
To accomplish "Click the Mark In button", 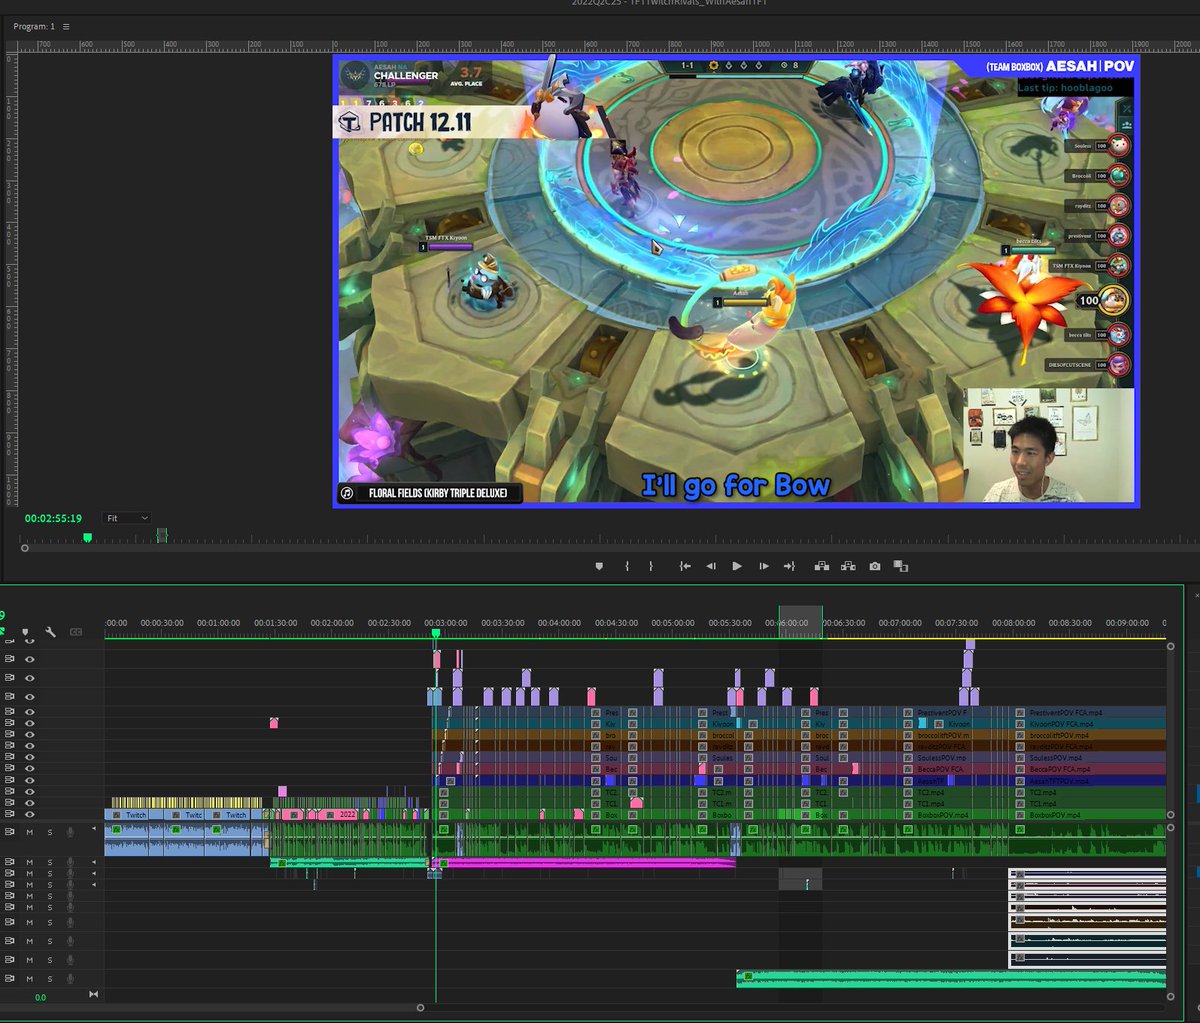I will point(627,566).
